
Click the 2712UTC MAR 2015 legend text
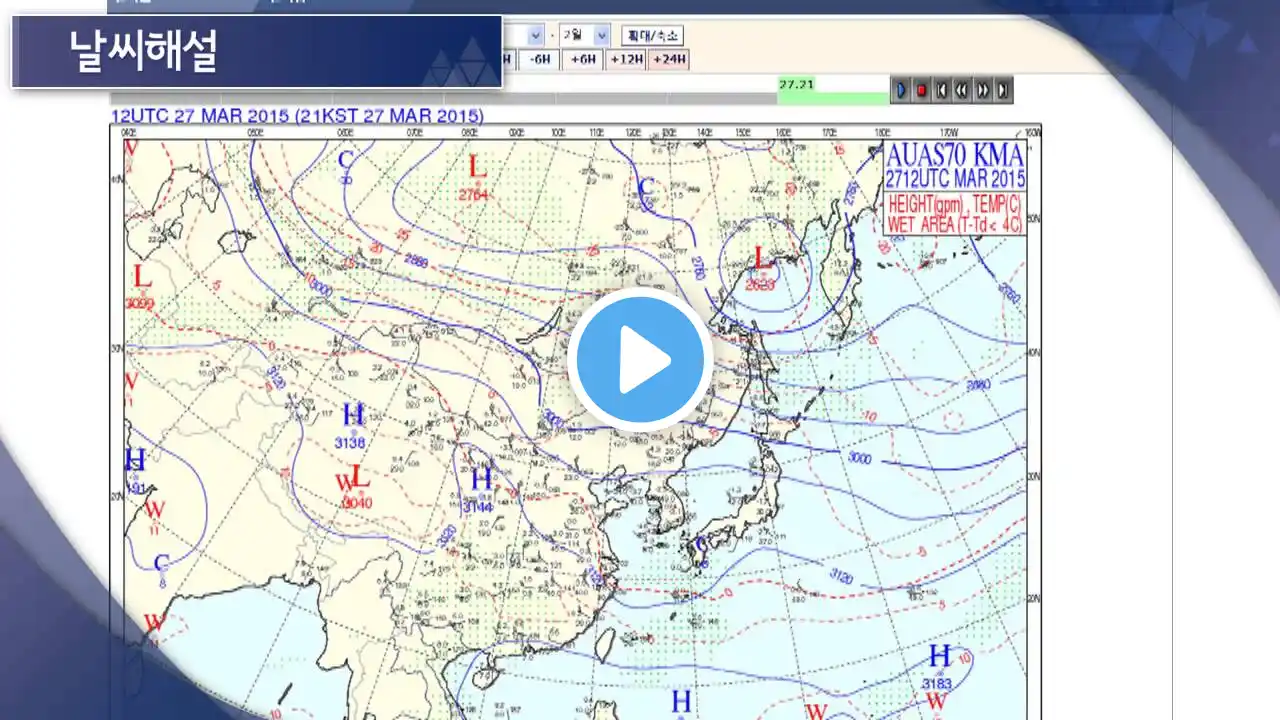click(x=954, y=180)
